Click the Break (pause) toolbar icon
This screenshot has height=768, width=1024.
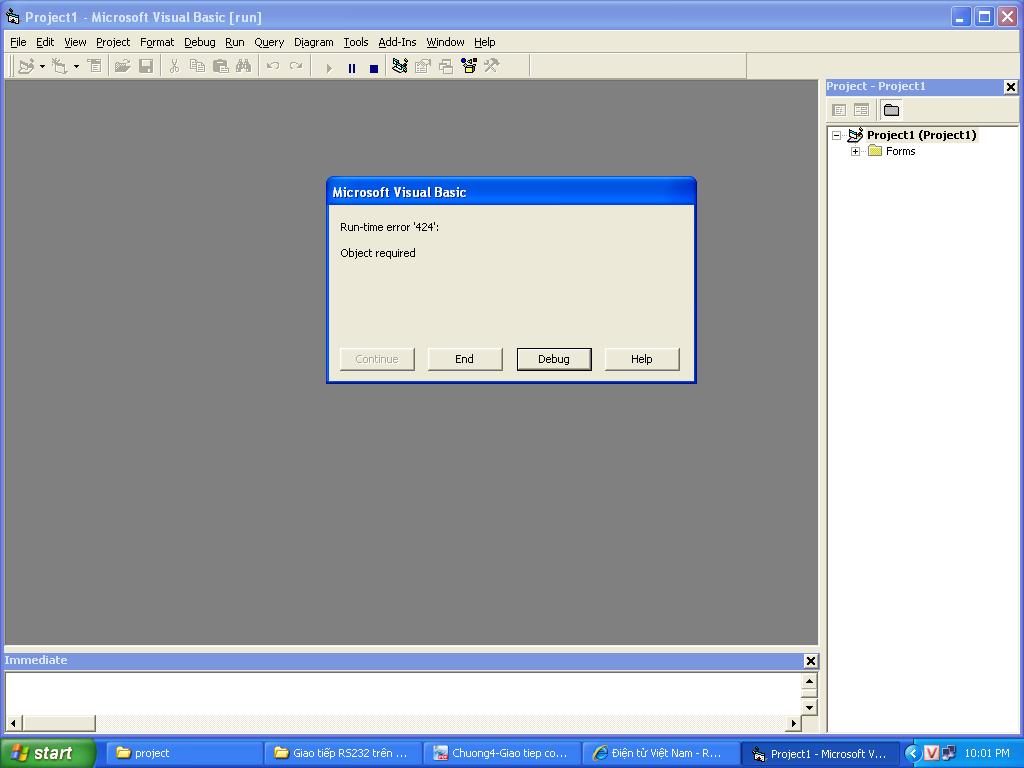click(x=352, y=68)
